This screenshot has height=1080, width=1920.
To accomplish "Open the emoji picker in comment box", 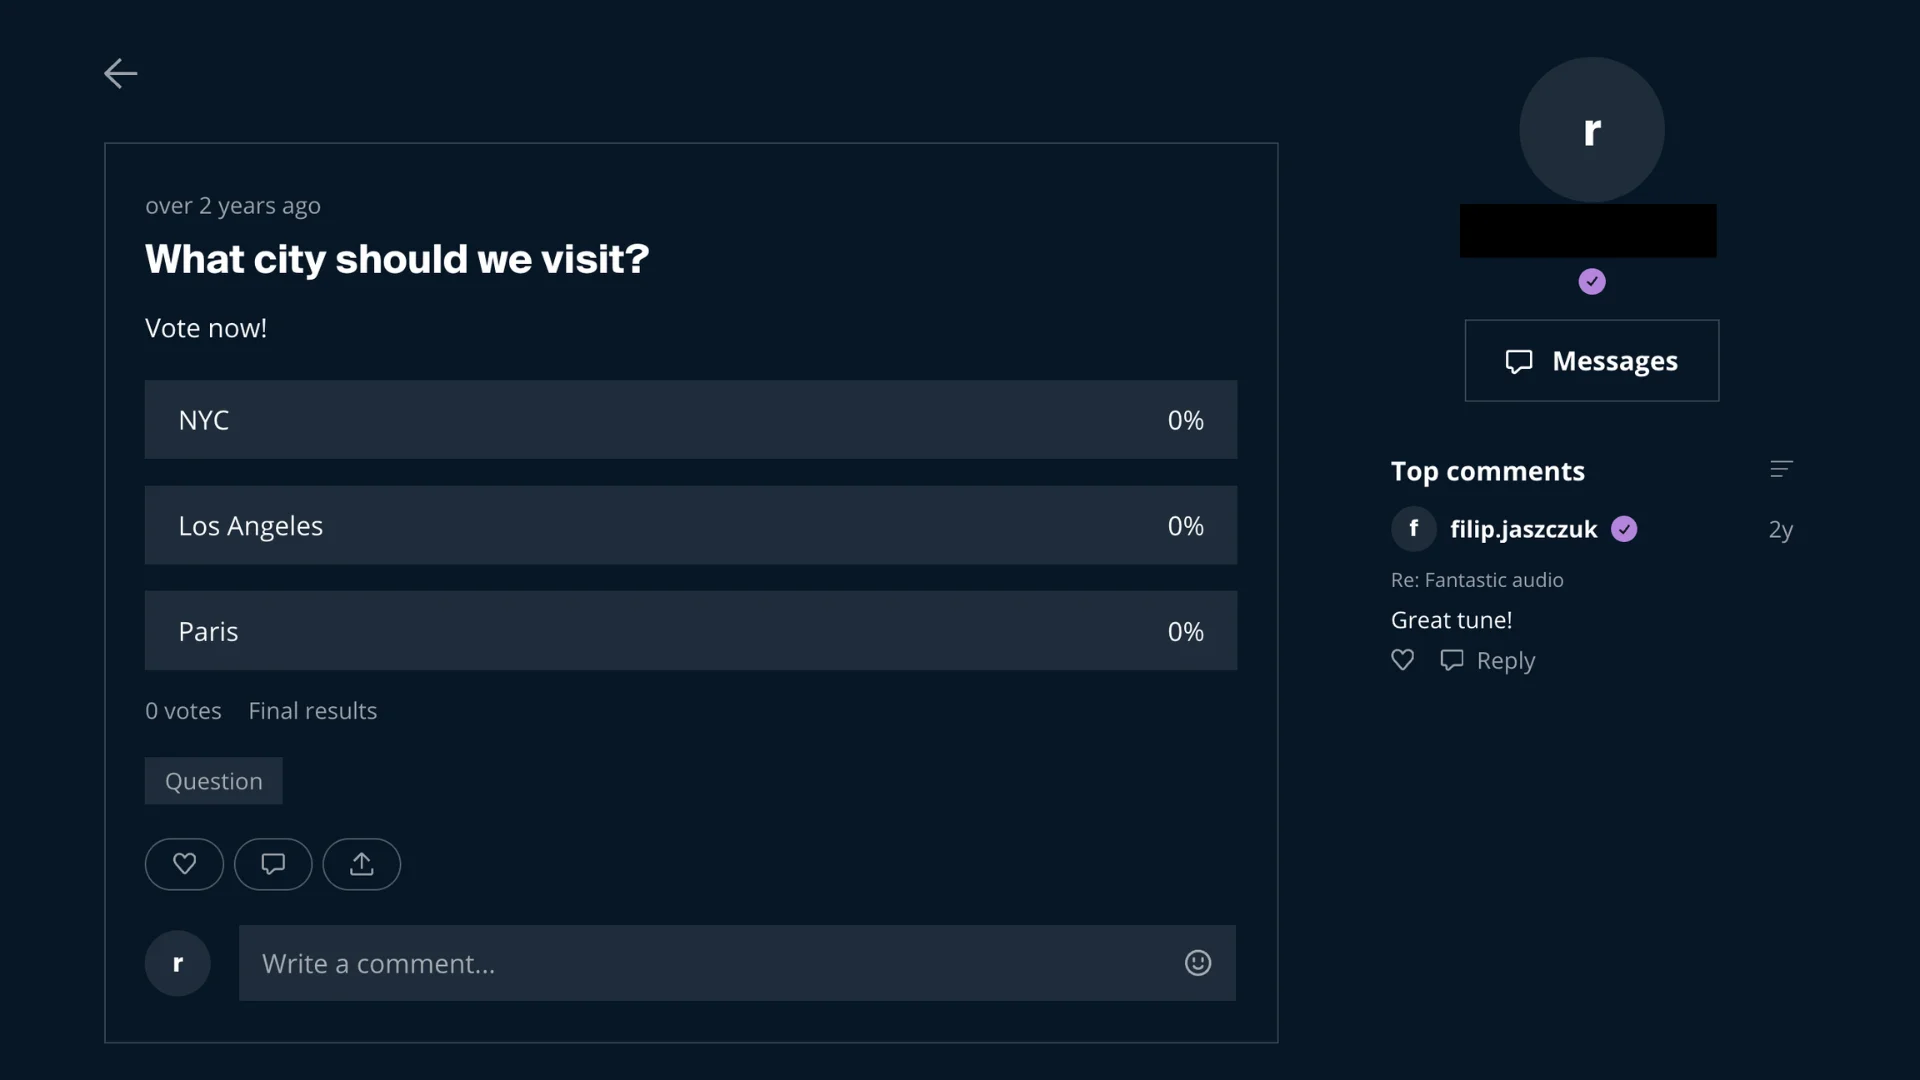I will [x=1197, y=963].
